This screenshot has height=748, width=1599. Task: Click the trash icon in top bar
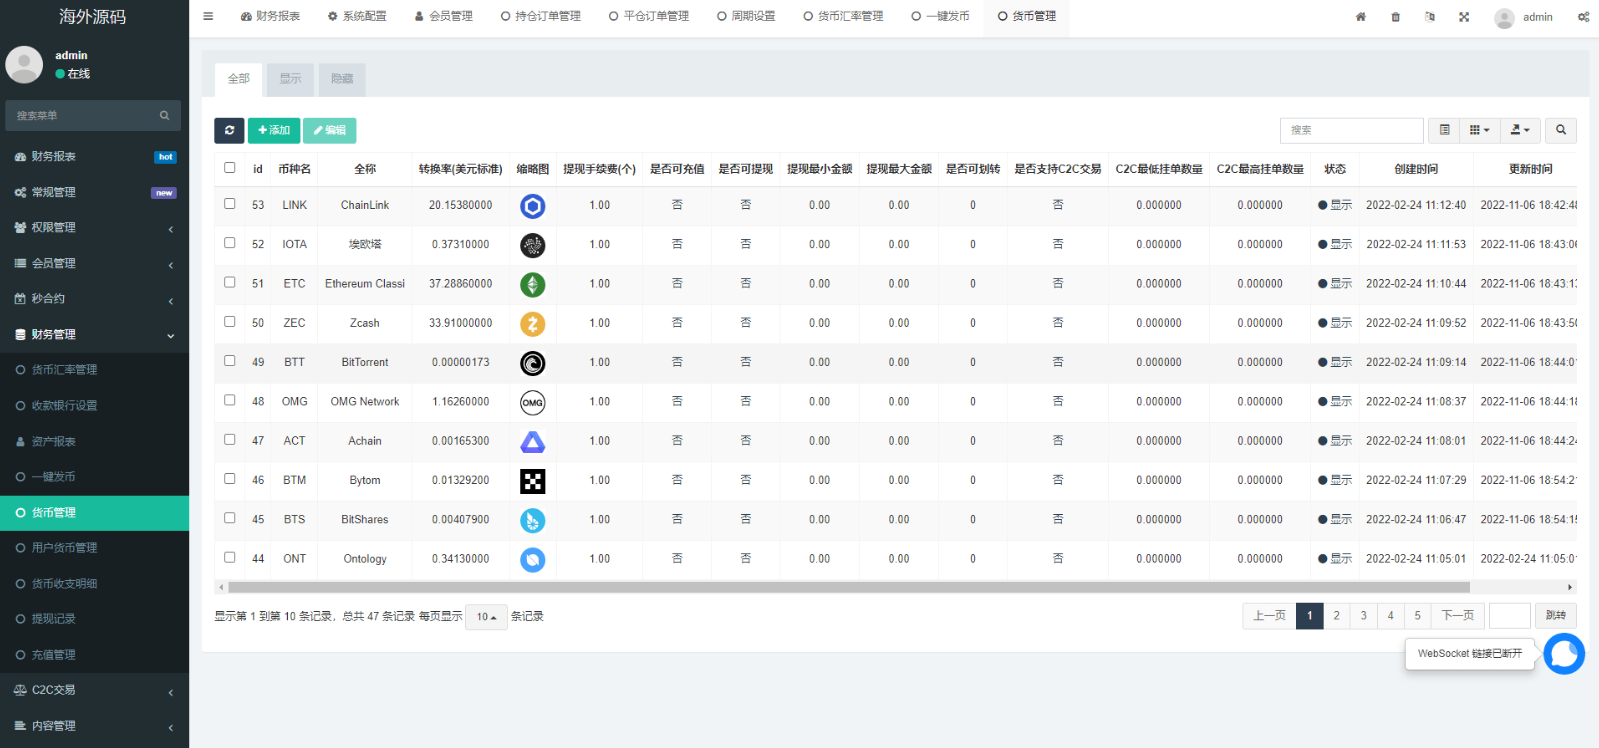1395,17
